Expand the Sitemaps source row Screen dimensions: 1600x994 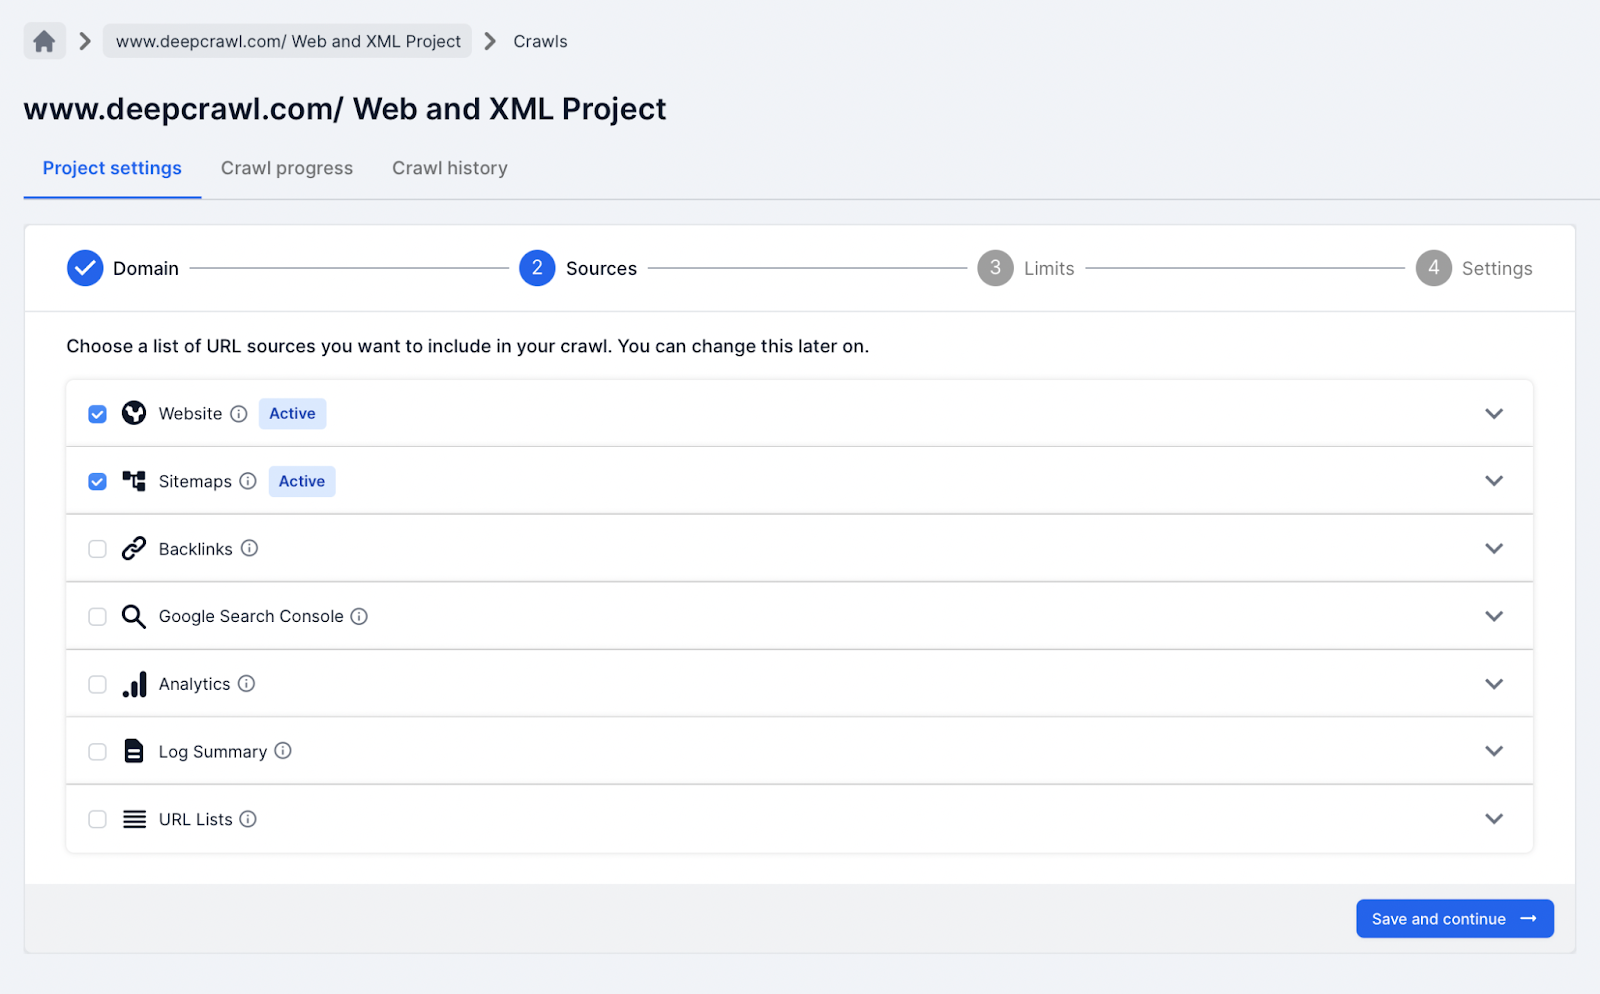pos(1494,481)
